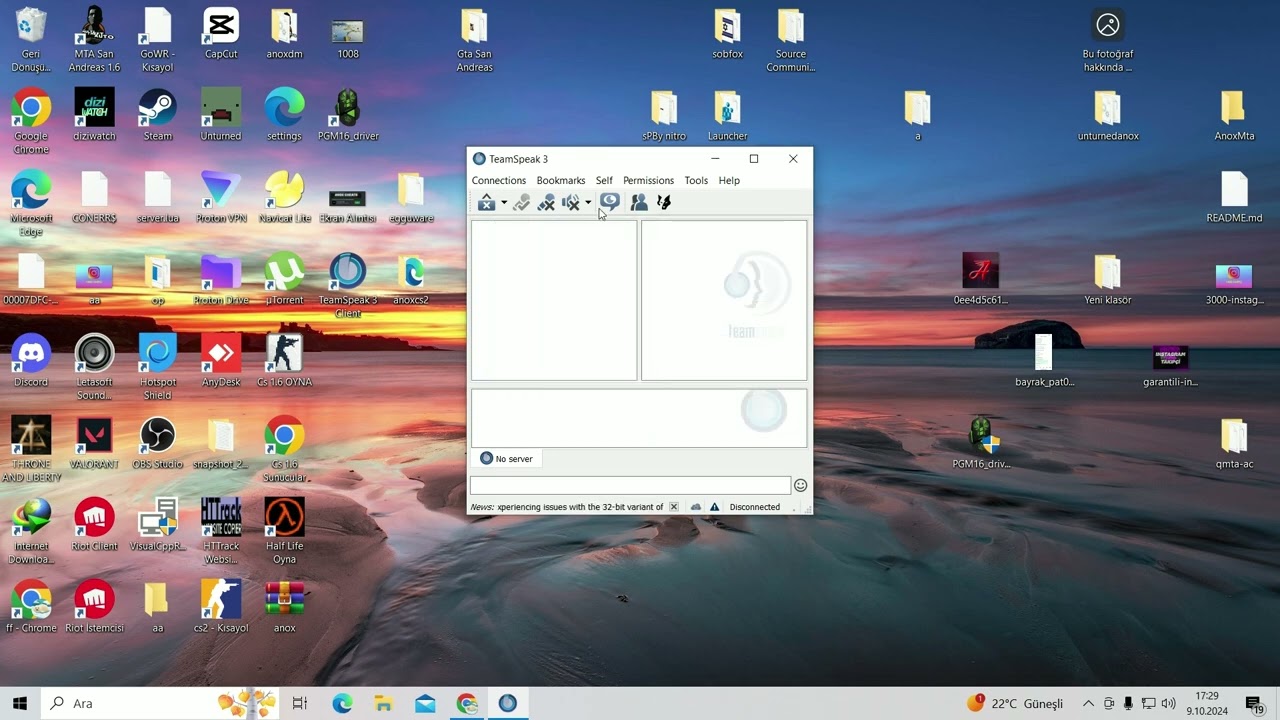The width and height of the screenshot is (1280, 720).
Task: Click the grayed activate microphone toolbar icon
Action: click(521, 203)
